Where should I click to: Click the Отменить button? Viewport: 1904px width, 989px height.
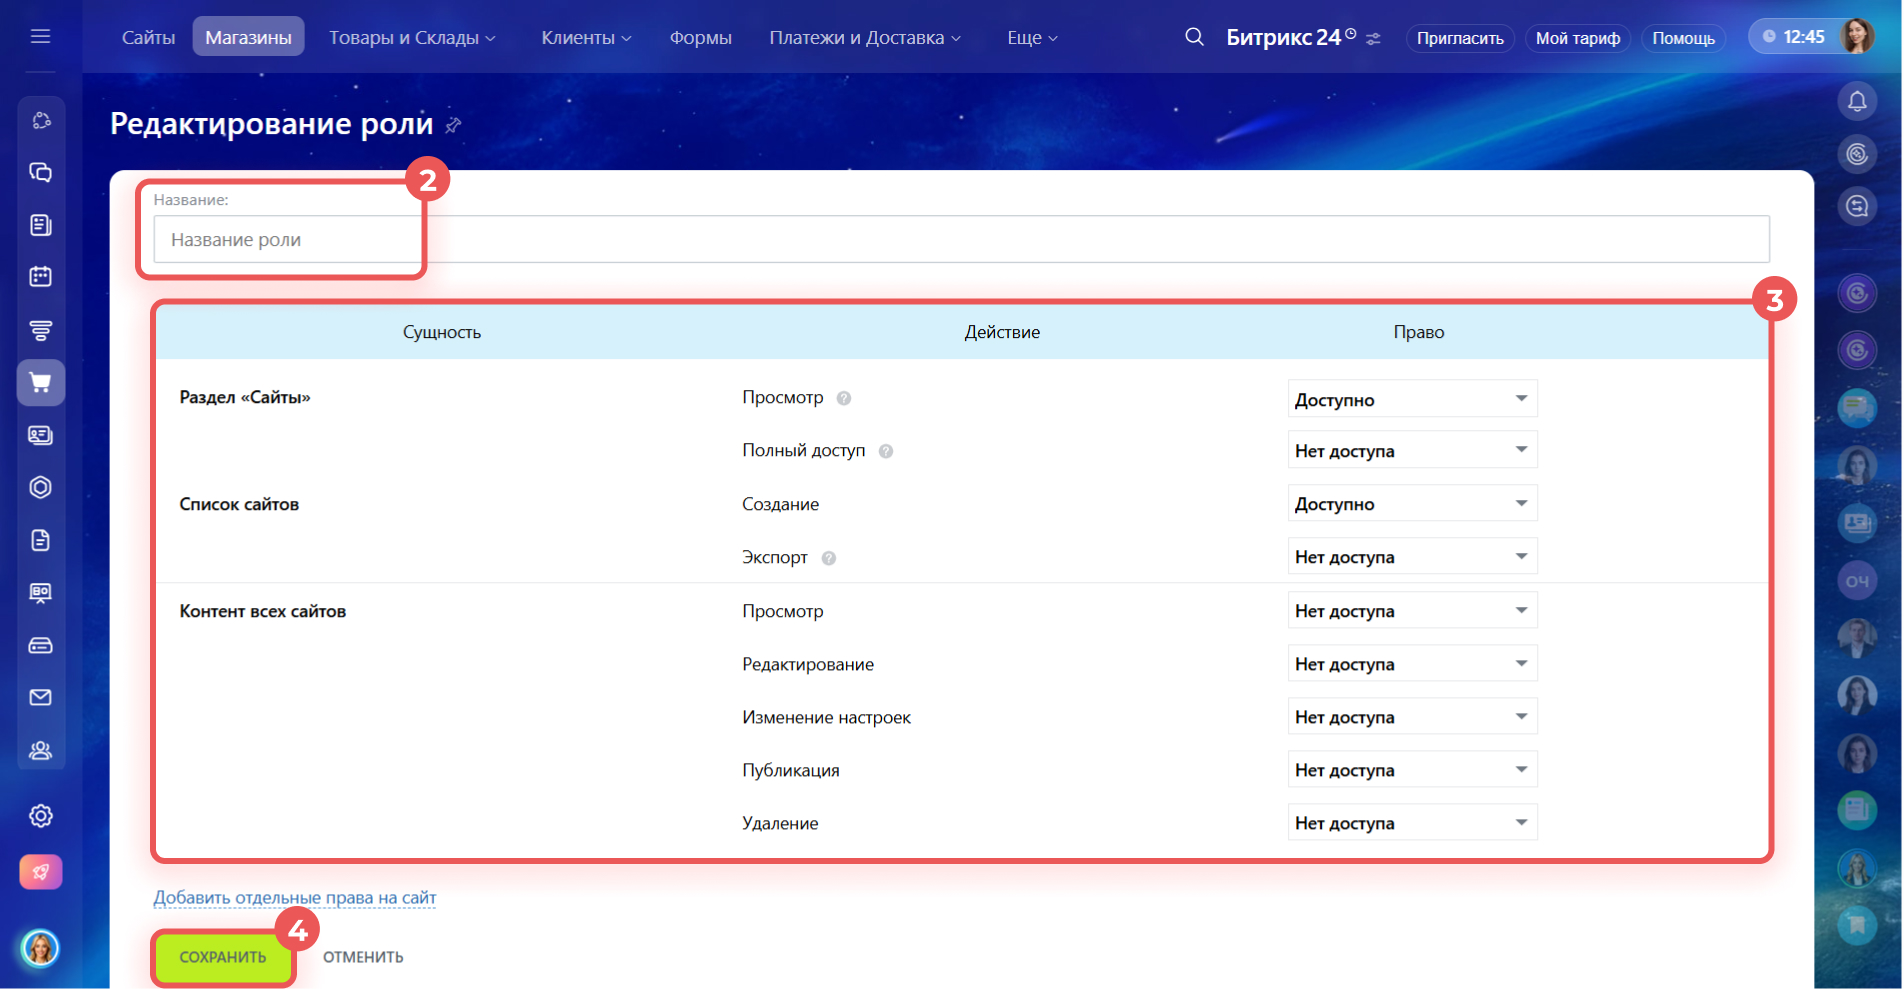tap(363, 957)
